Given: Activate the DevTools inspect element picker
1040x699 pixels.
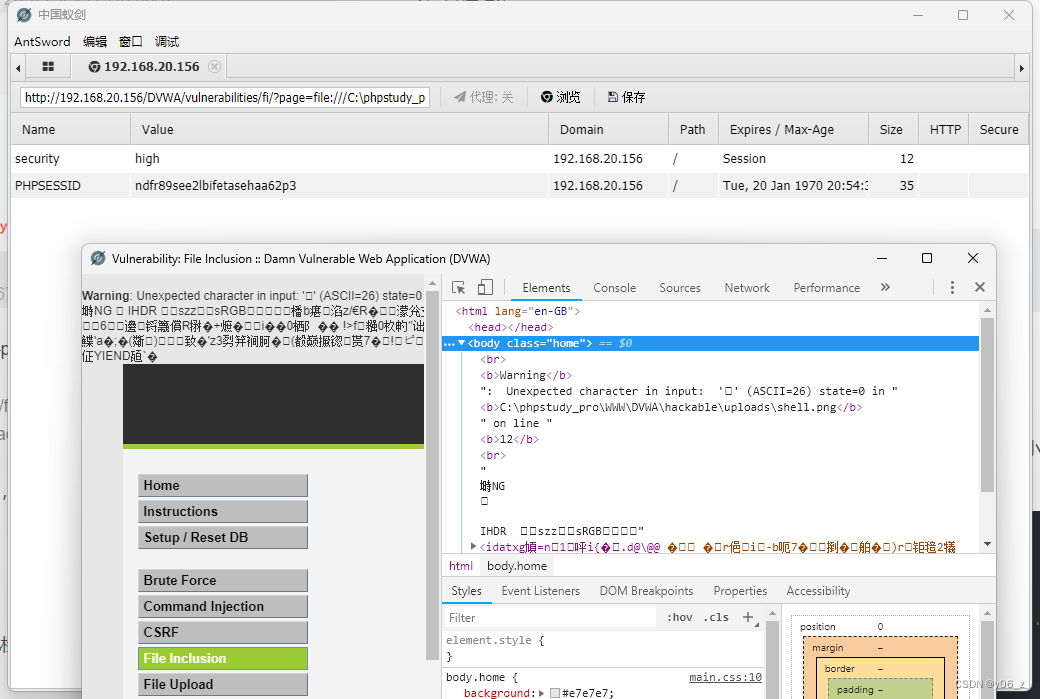Looking at the screenshot, I should tap(458, 288).
